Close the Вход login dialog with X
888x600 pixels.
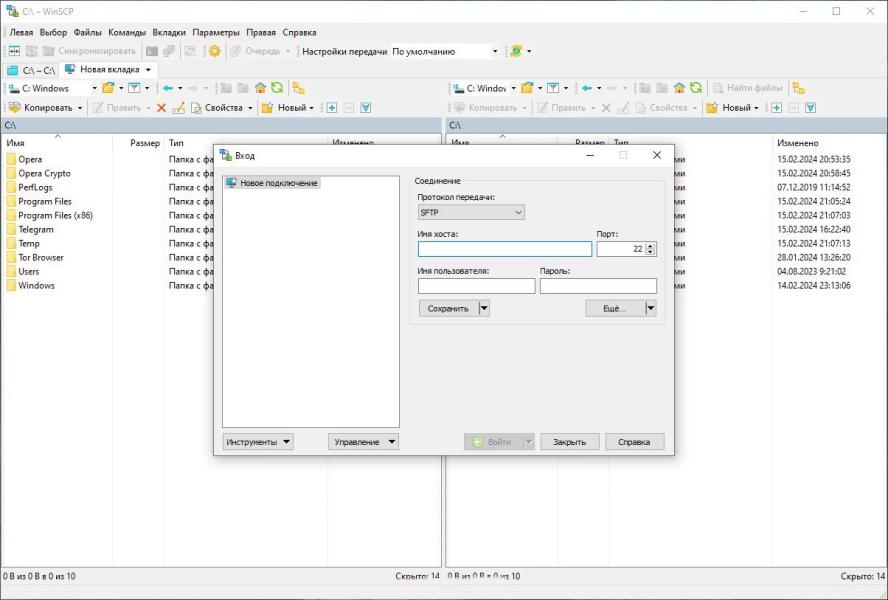point(657,155)
